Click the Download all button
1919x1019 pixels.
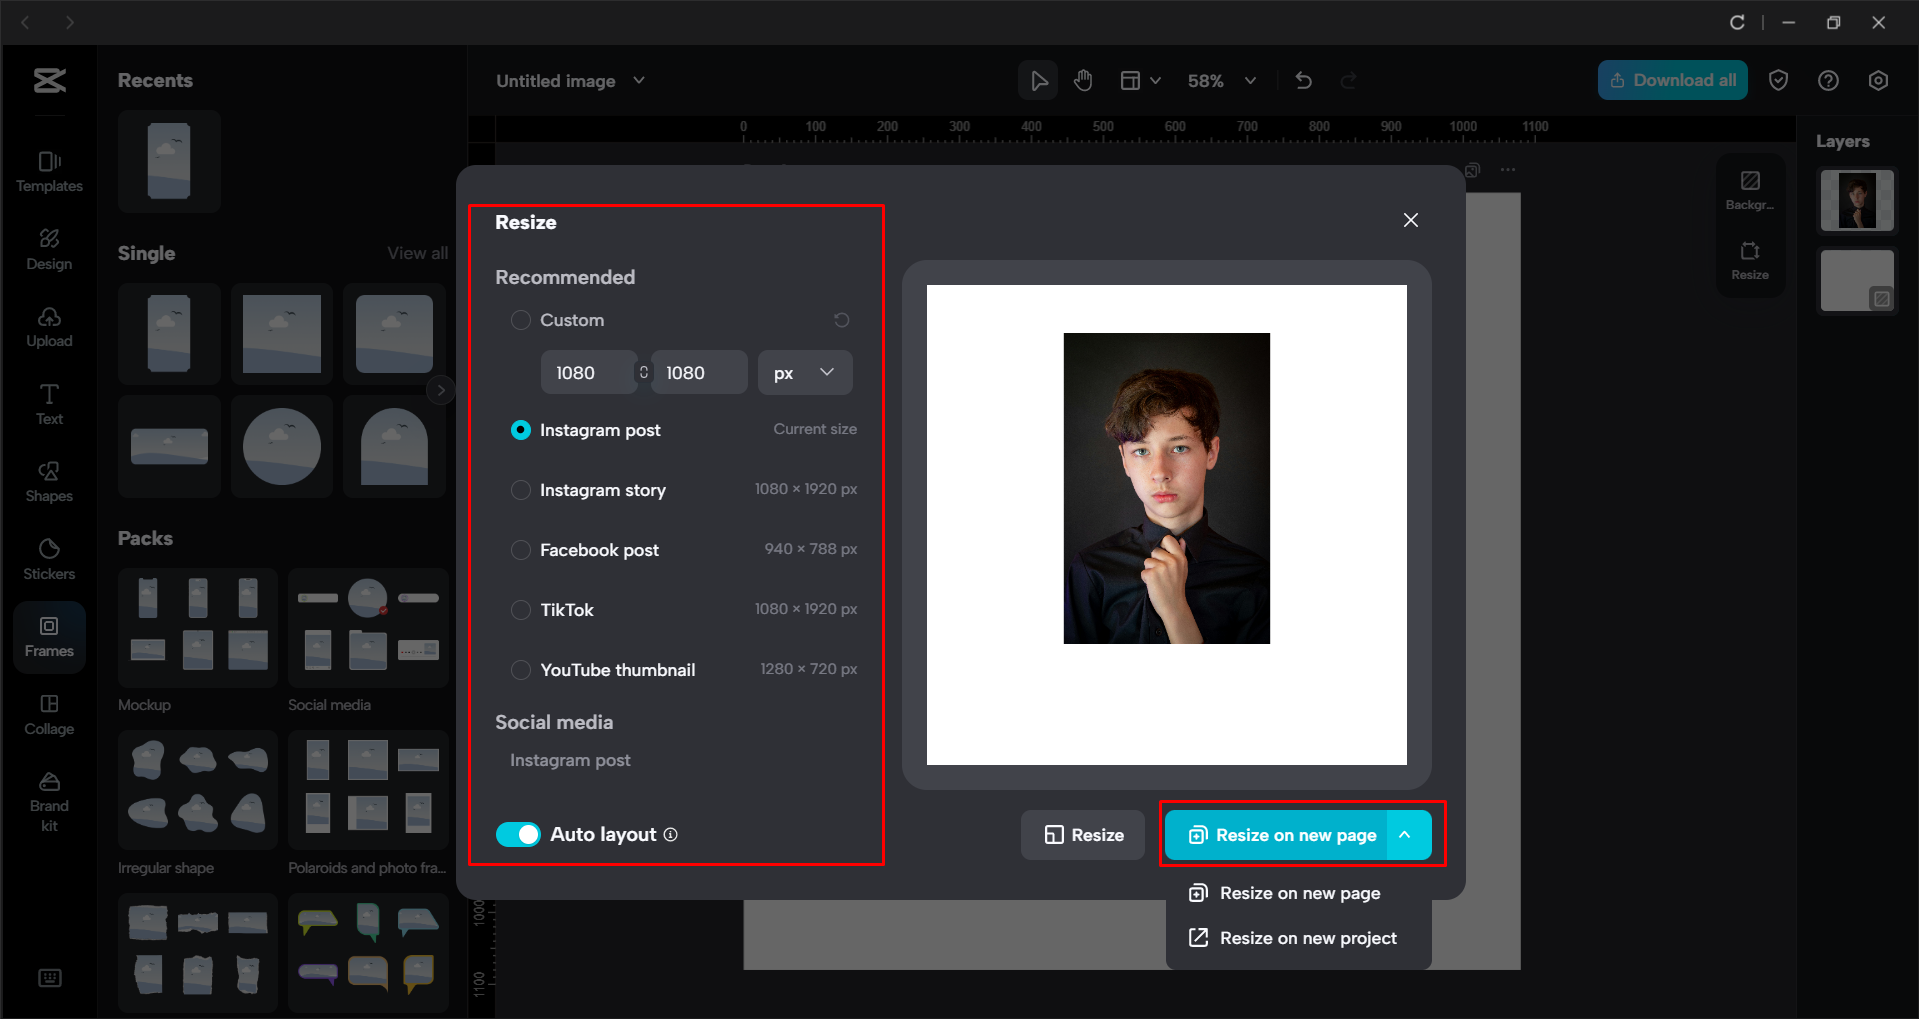(x=1672, y=80)
